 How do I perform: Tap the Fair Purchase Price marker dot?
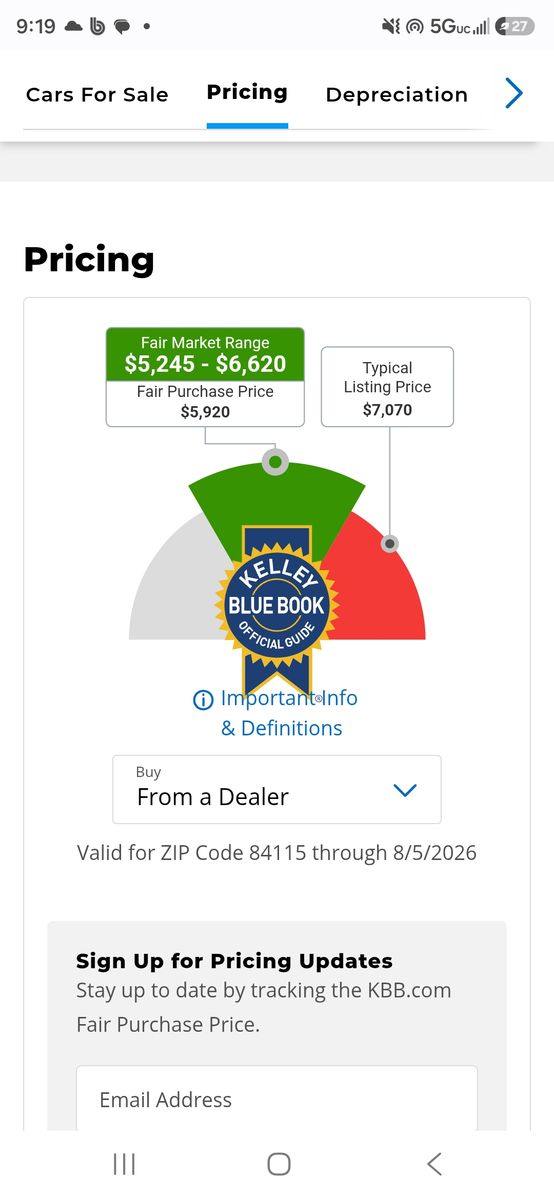[275, 462]
